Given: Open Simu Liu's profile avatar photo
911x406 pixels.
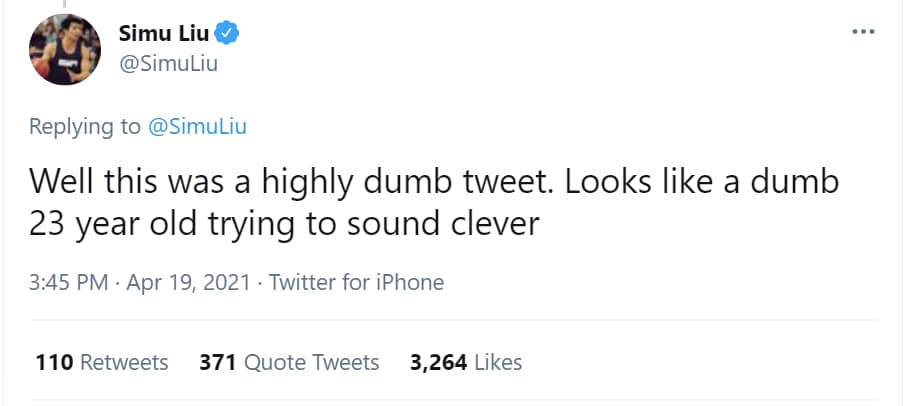Looking at the screenshot, I should [x=65, y=49].
